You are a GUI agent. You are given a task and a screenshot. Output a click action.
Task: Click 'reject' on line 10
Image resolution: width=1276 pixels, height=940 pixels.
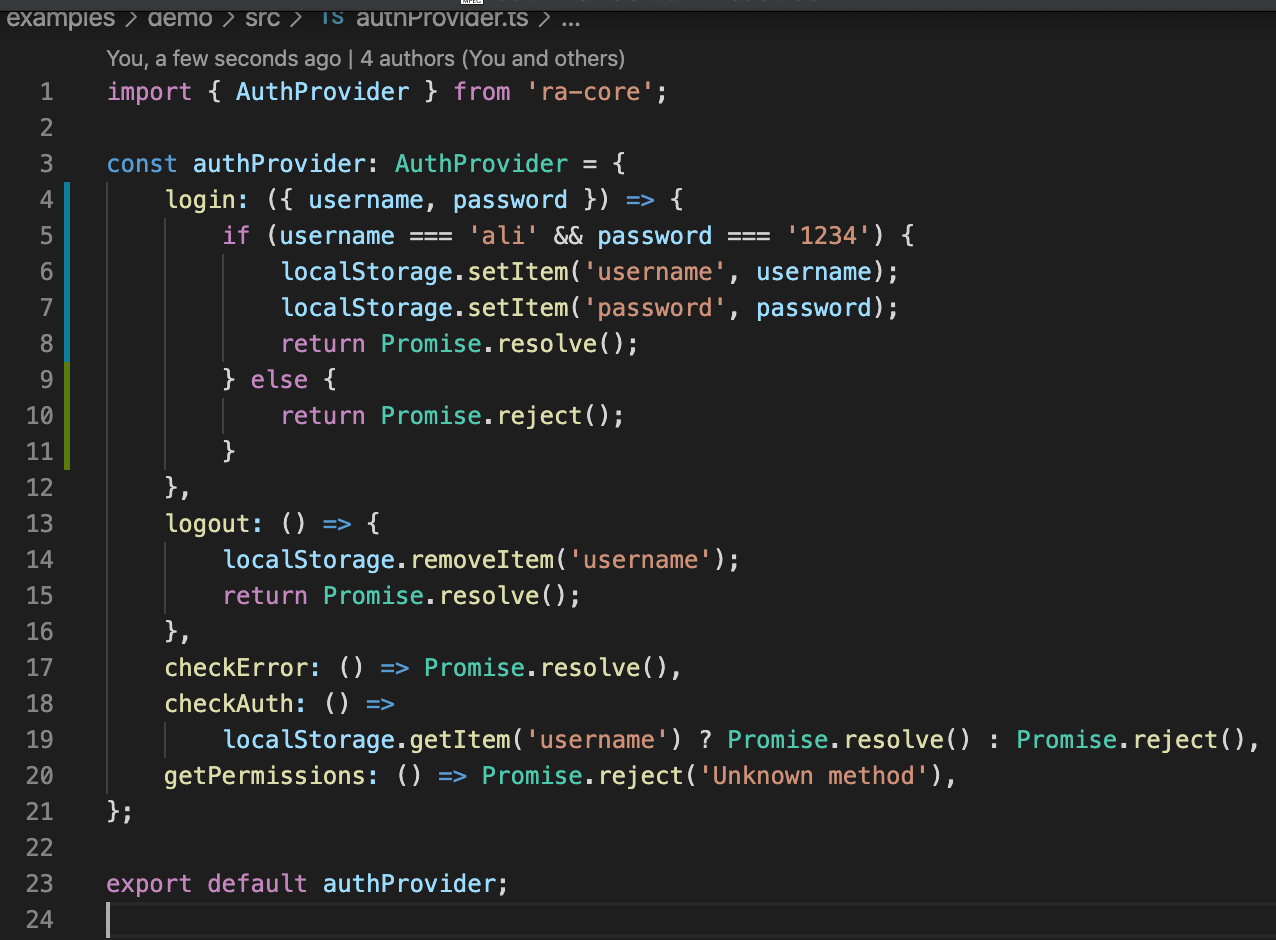click(x=540, y=416)
